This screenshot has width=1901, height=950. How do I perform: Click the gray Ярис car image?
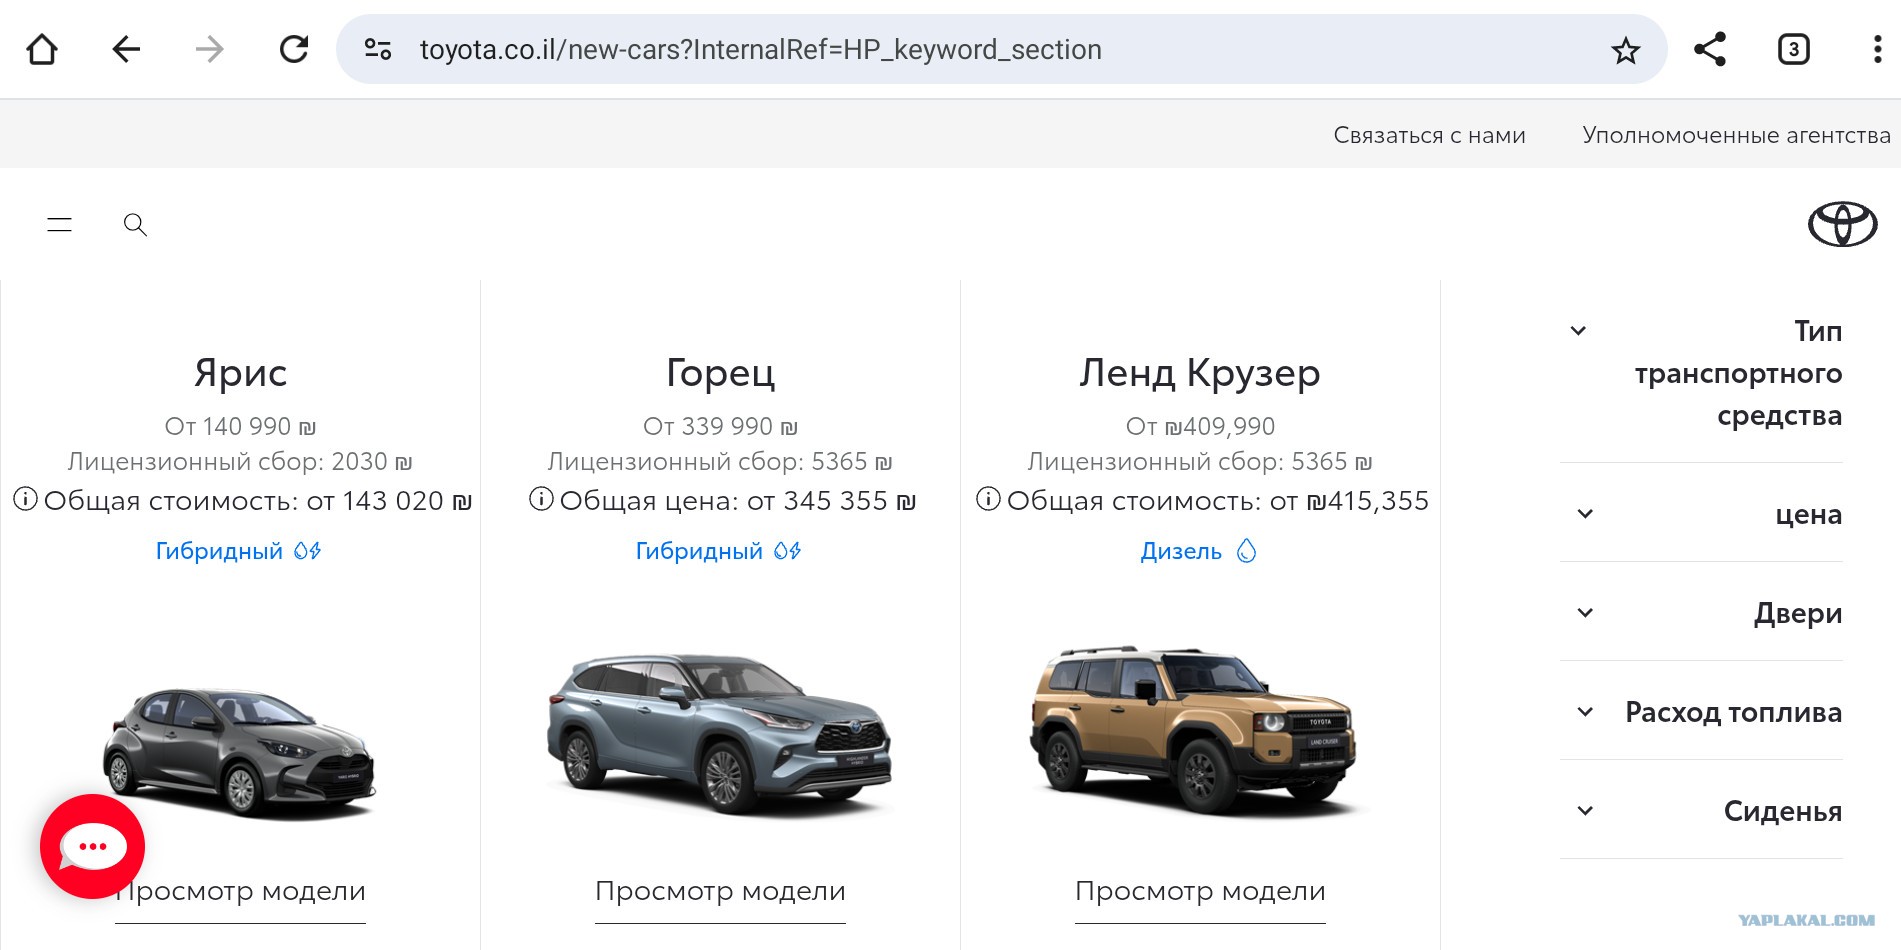(x=240, y=753)
